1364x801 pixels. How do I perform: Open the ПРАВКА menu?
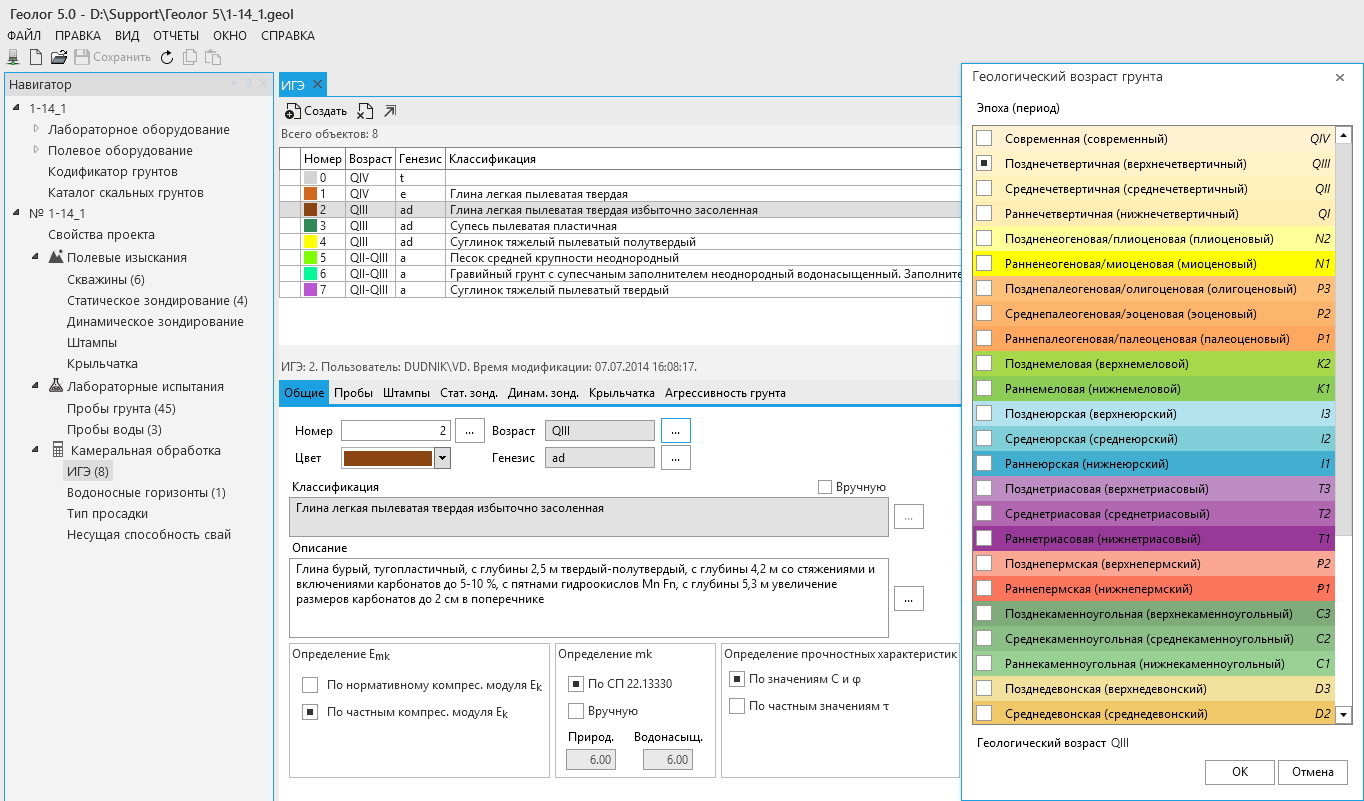point(78,35)
